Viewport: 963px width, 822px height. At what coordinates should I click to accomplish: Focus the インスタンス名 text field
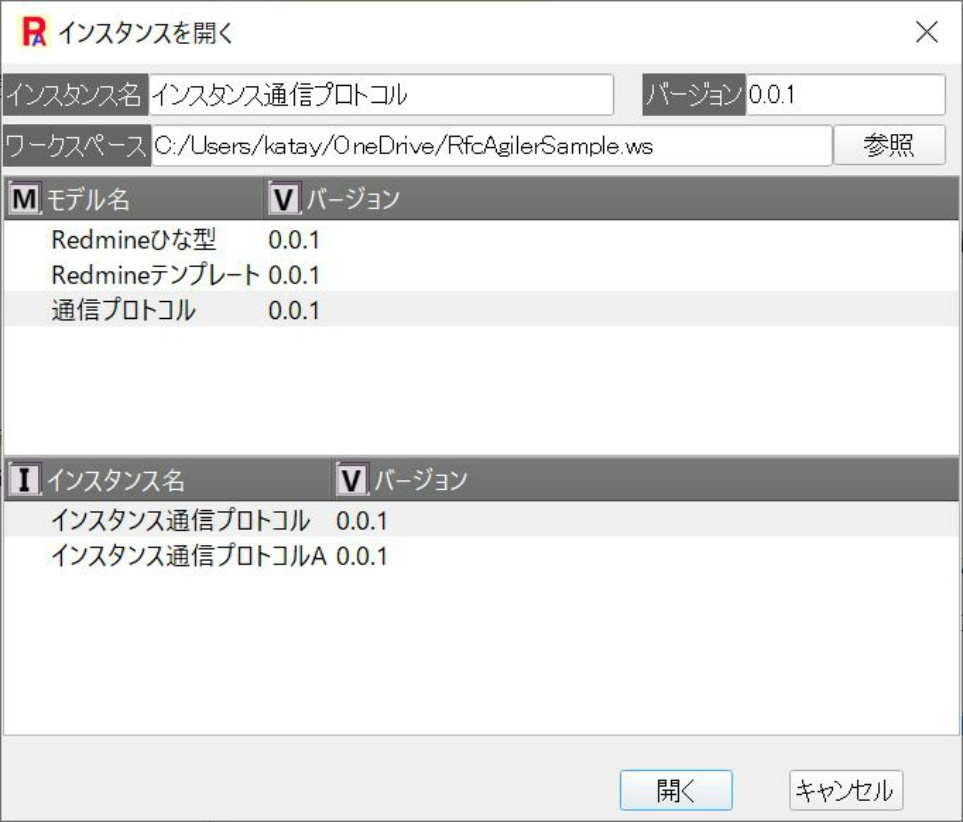[380, 95]
